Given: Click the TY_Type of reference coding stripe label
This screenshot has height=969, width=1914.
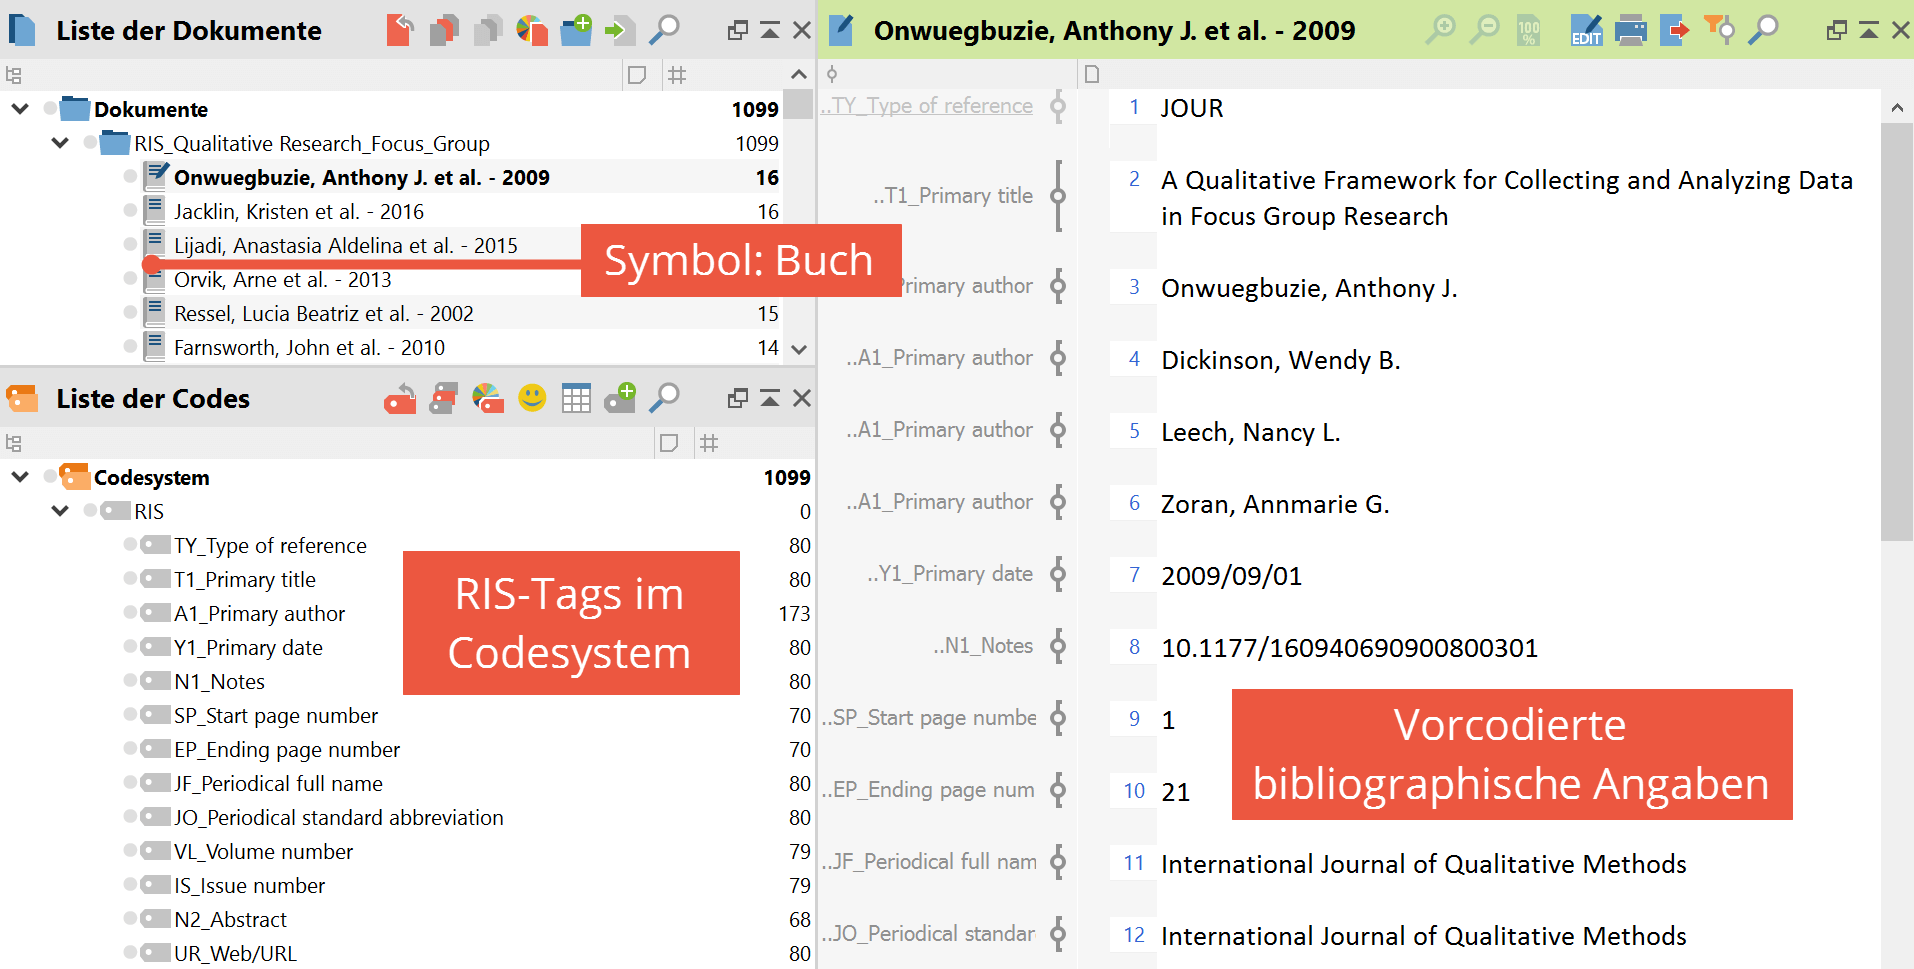Looking at the screenshot, I should (x=927, y=106).
